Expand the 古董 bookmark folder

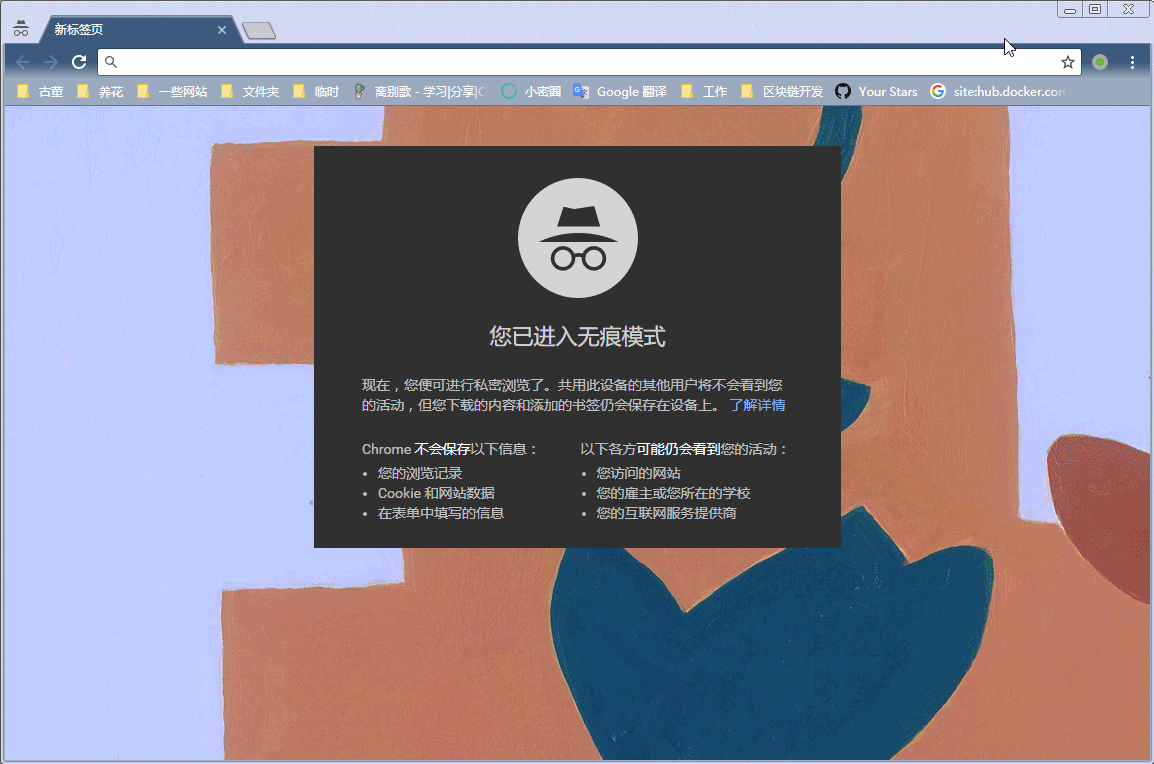pos(41,91)
